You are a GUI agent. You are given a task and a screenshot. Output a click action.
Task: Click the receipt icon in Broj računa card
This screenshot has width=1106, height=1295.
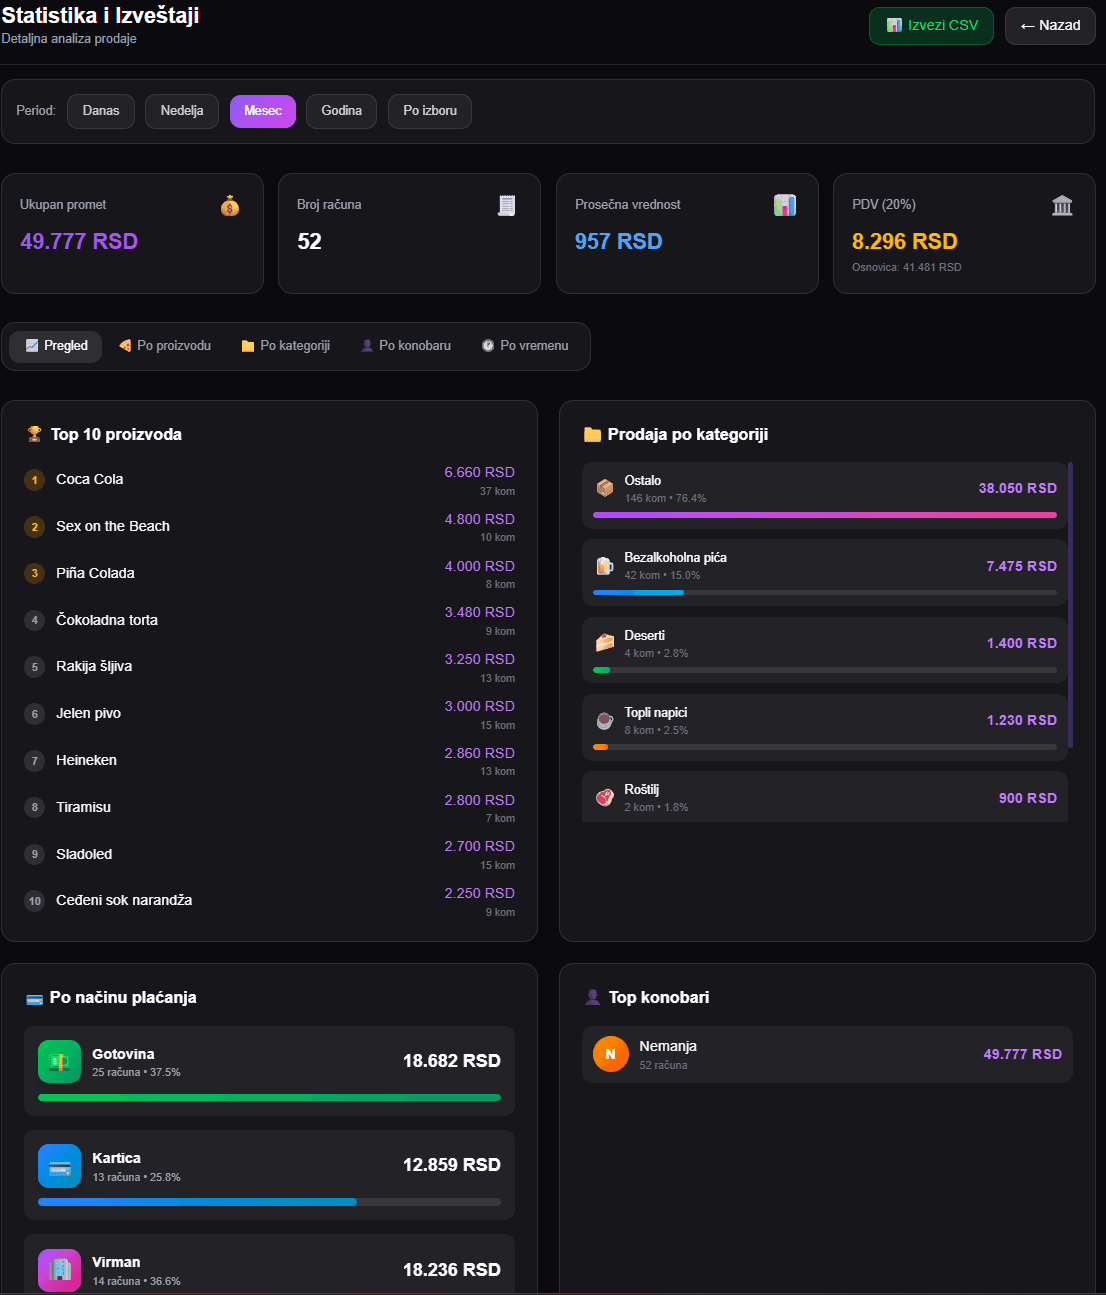click(507, 205)
